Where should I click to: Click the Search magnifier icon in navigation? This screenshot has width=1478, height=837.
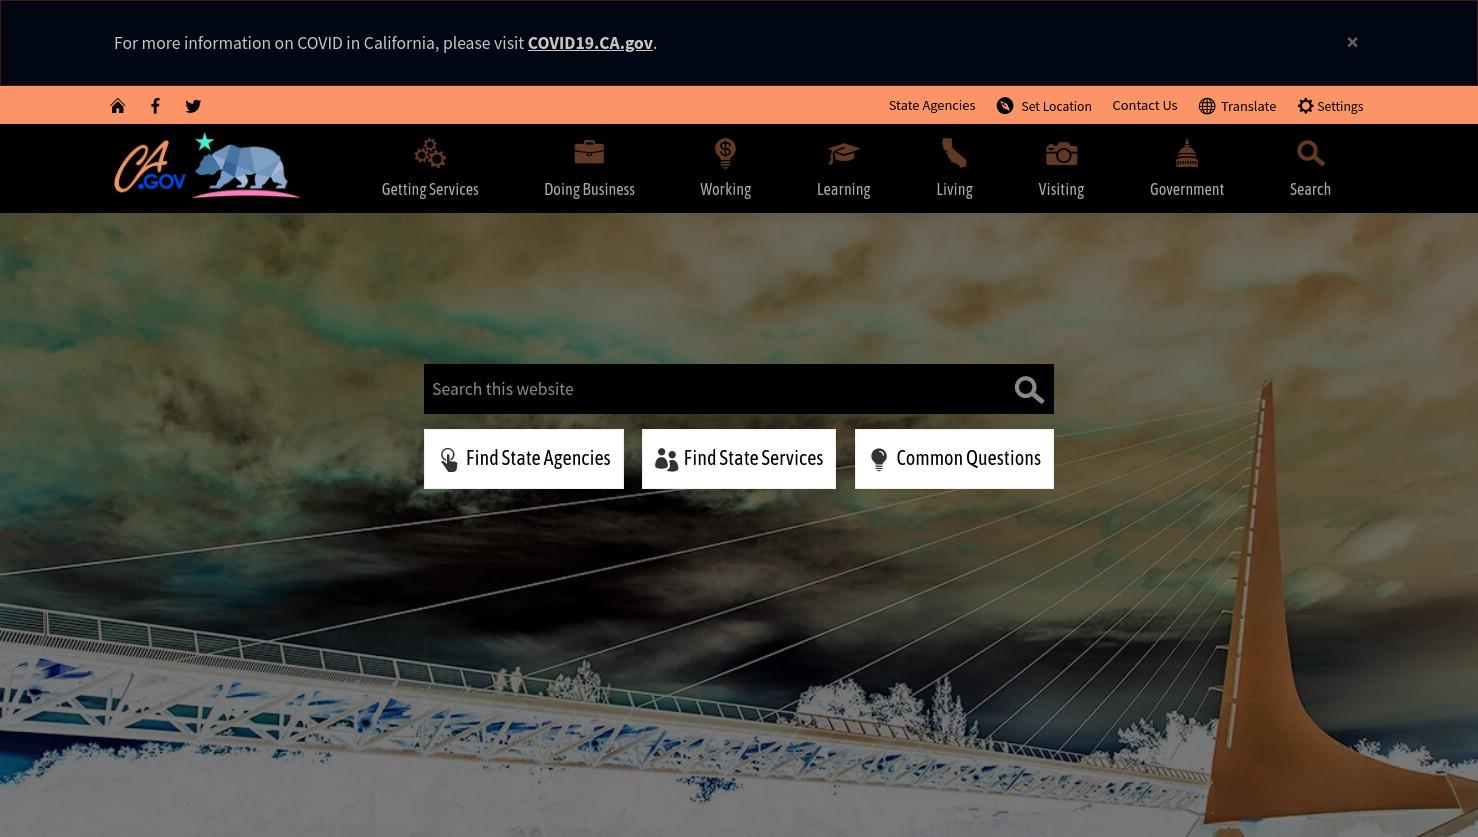[x=1310, y=153]
